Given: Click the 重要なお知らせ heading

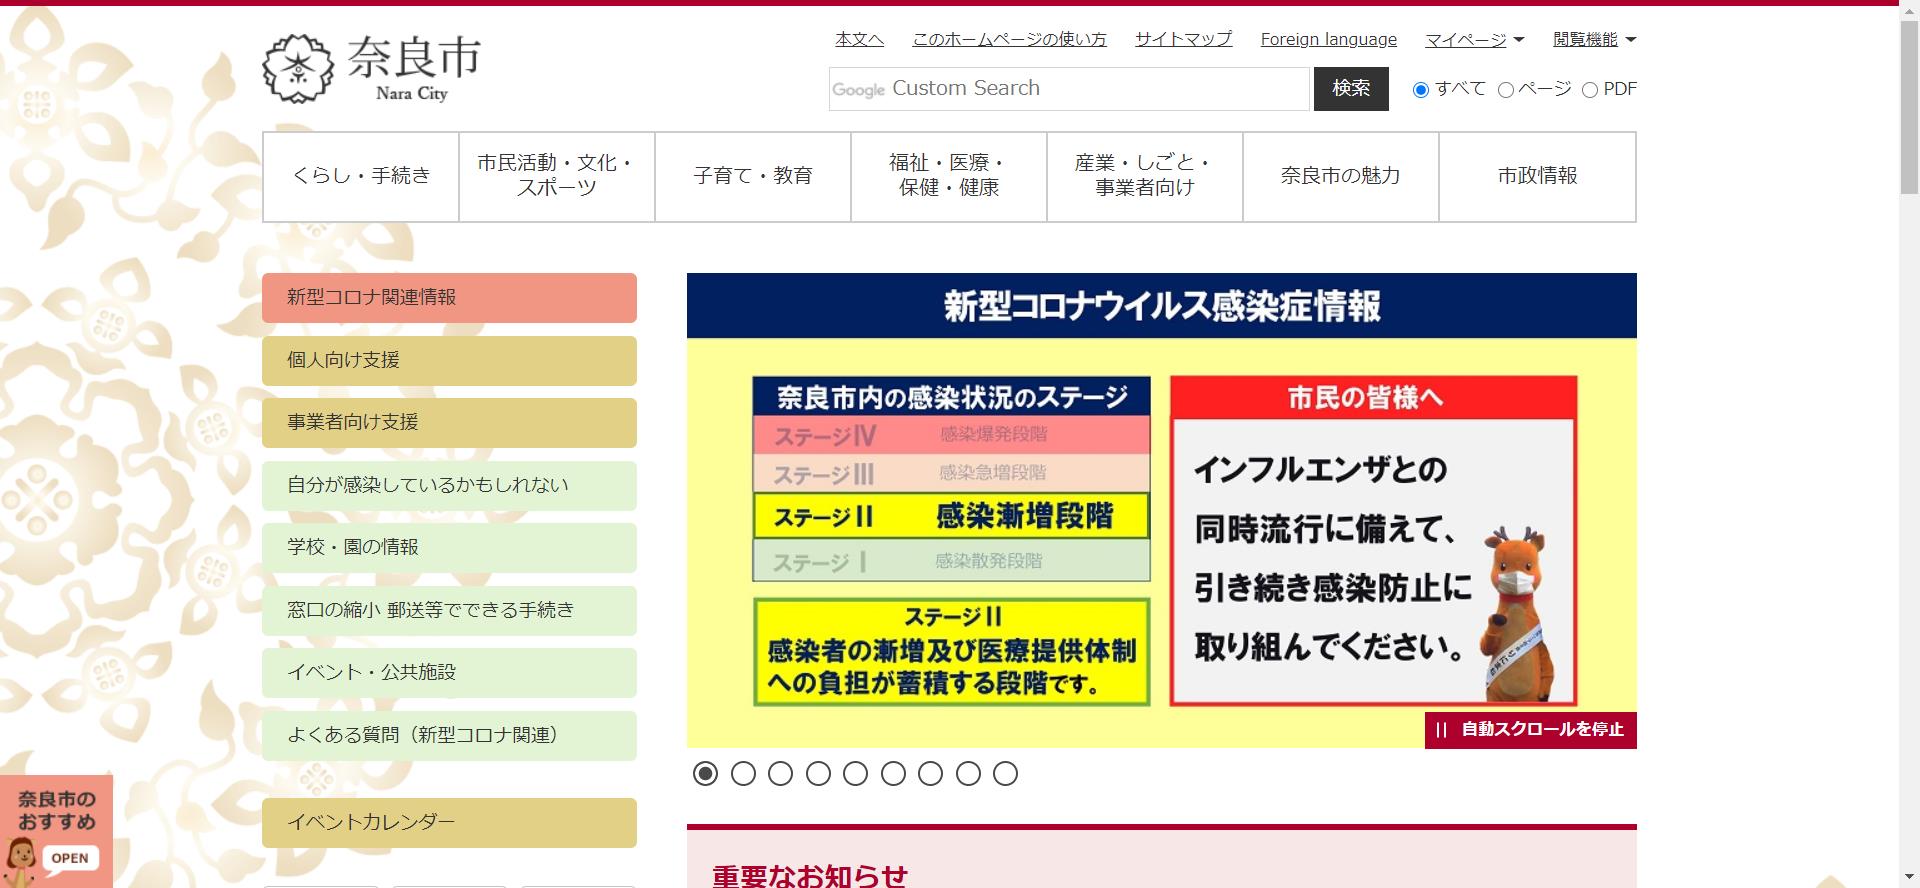Looking at the screenshot, I should 810,876.
